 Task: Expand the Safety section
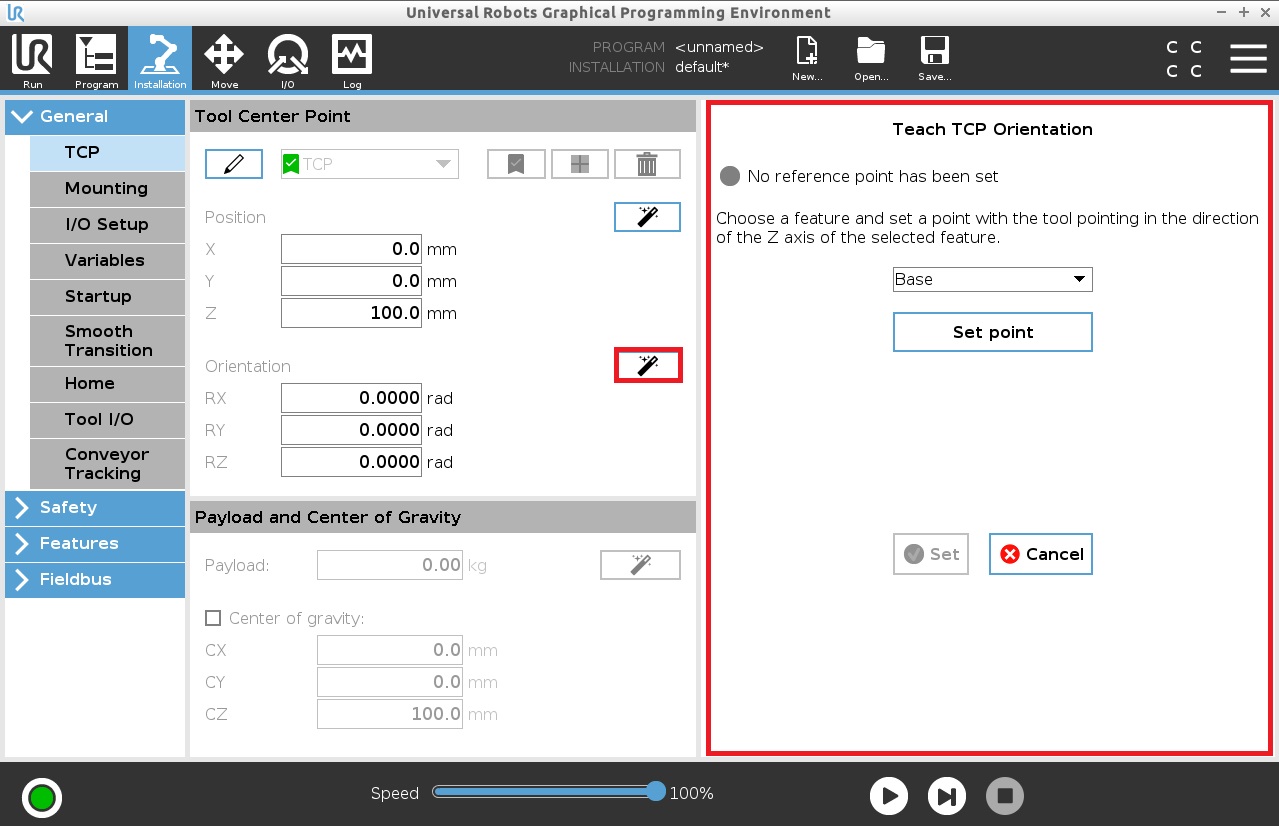coord(95,507)
